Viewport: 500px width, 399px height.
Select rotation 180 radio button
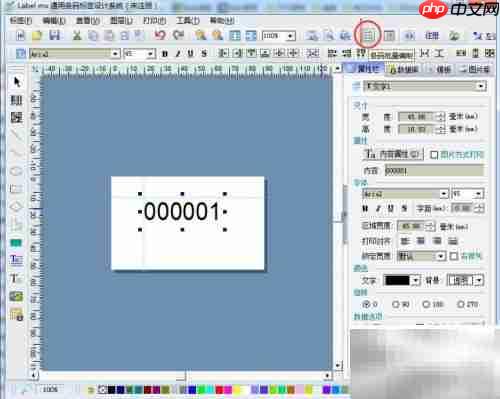[x=426, y=304]
